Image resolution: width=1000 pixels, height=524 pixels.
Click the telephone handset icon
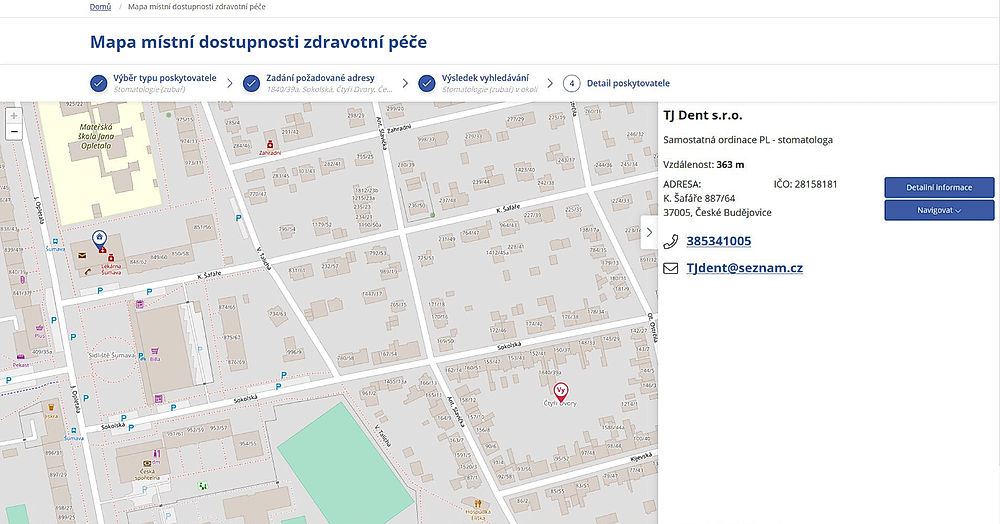coord(671,241)
